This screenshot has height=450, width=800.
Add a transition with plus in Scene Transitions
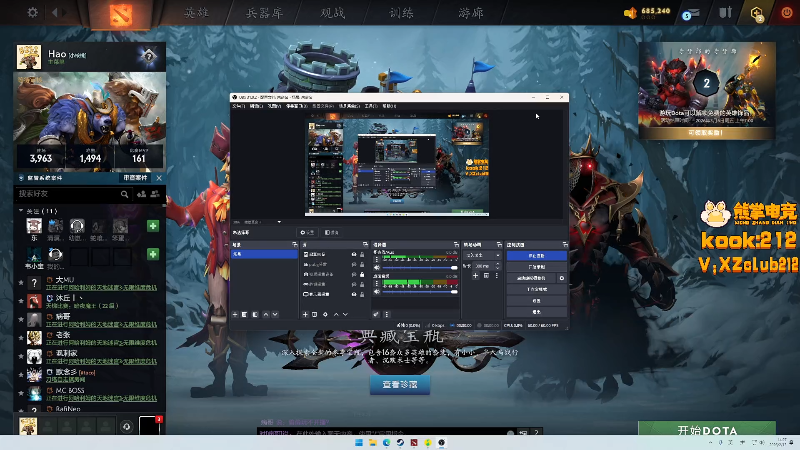coord(475,276)
